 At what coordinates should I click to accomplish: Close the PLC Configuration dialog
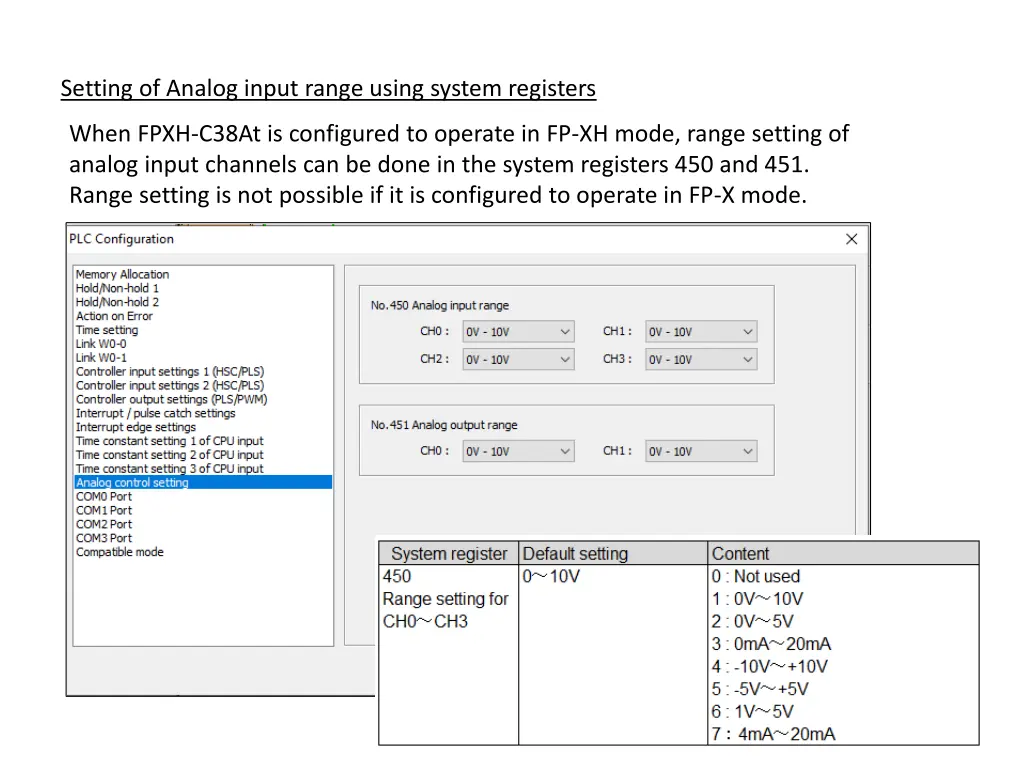point(851,239)
